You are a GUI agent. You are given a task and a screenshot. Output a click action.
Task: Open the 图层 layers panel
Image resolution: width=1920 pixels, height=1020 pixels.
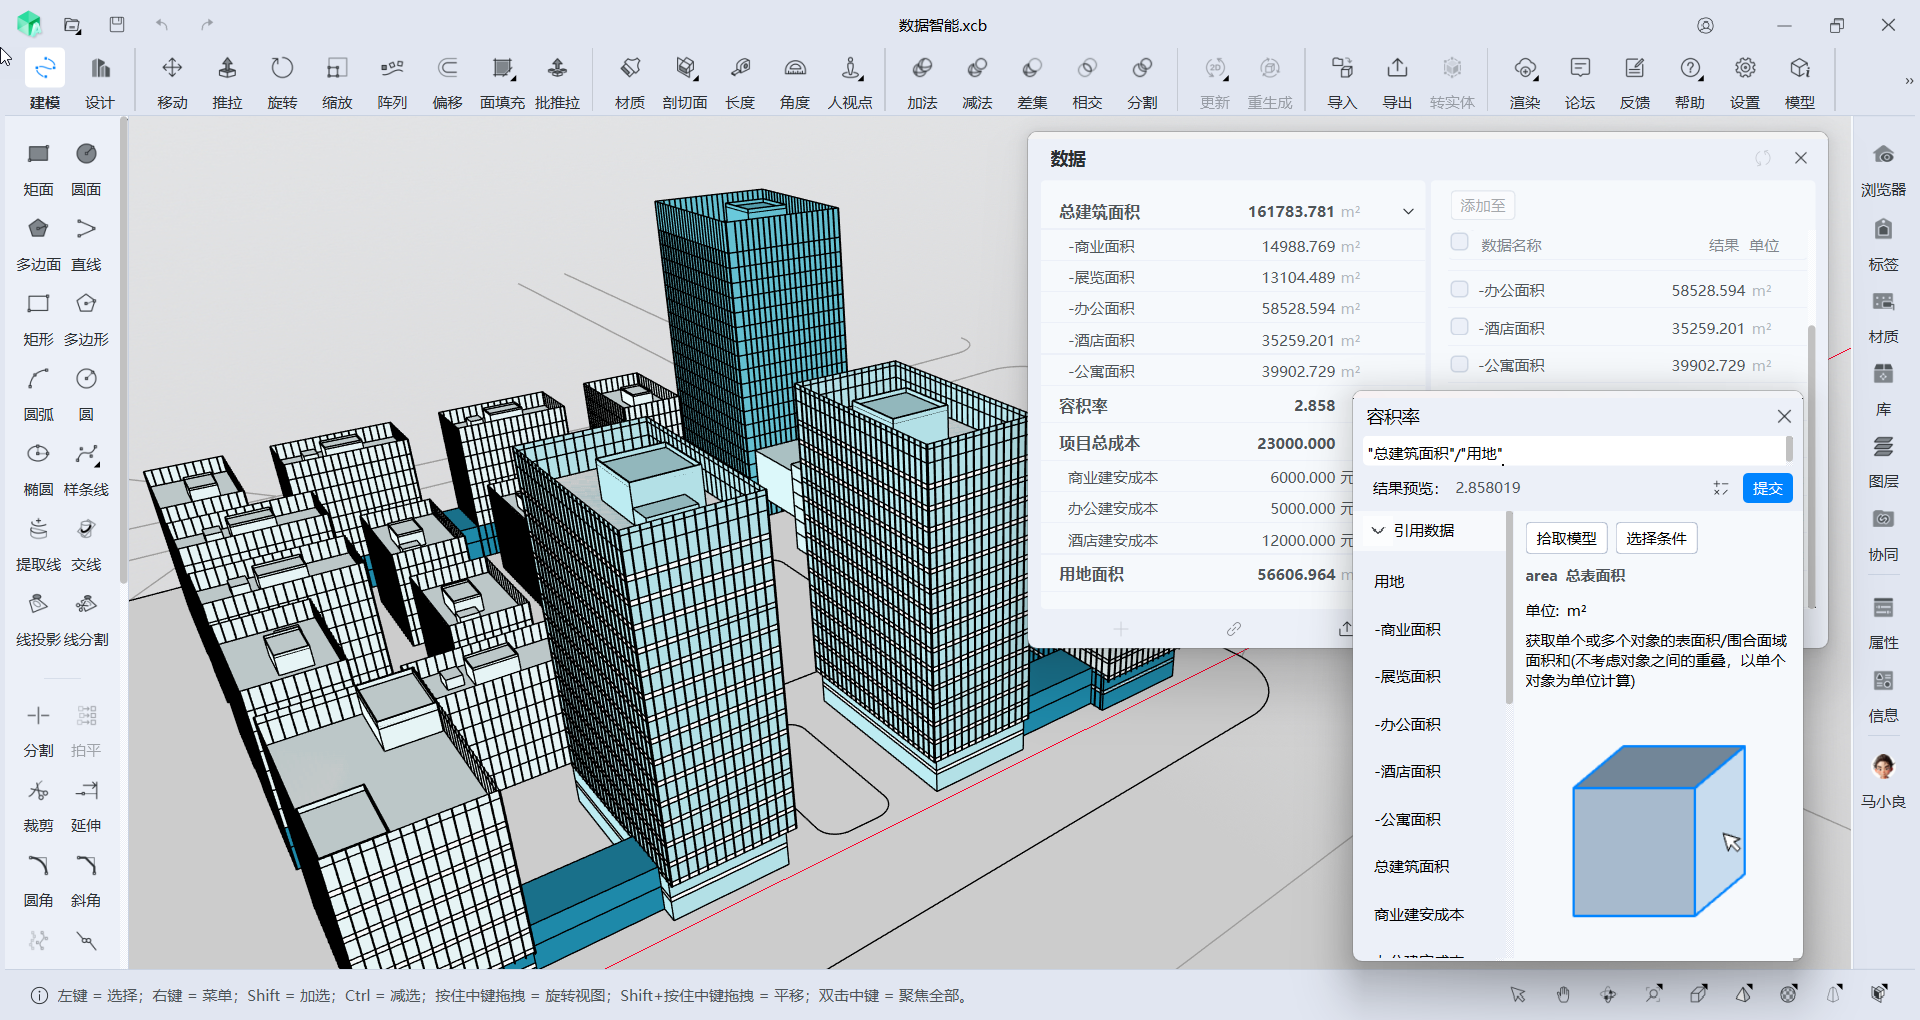pos(1883,448)
